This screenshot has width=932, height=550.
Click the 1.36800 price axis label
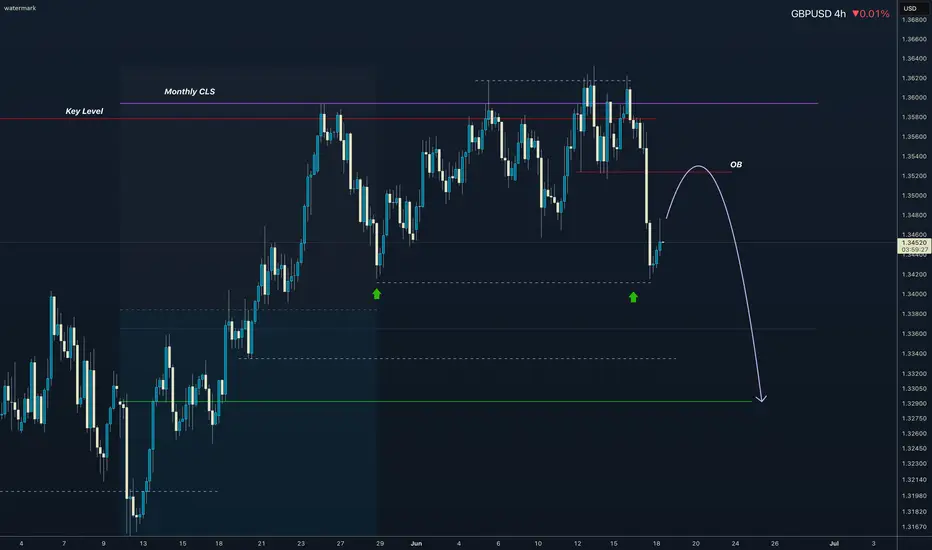pos(914,20)
